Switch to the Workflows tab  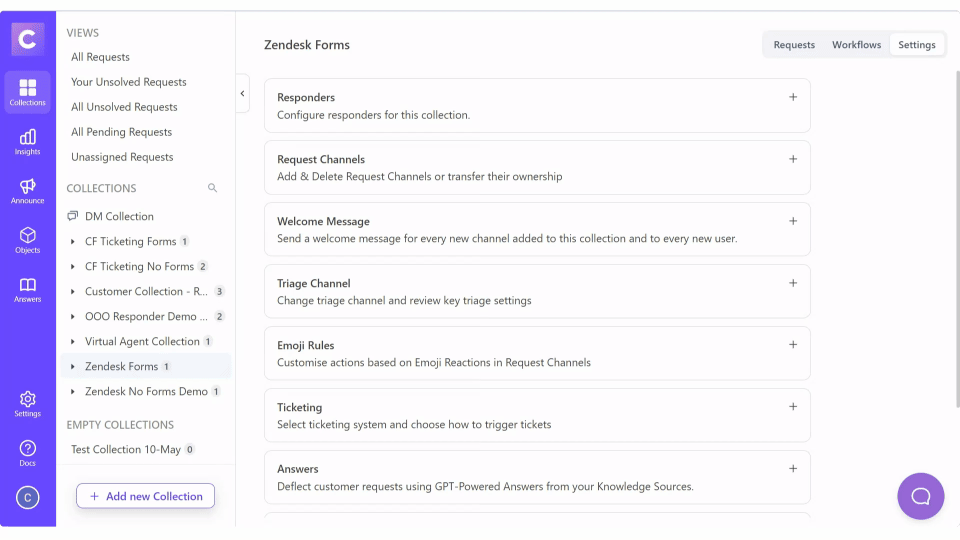point(856,45)
